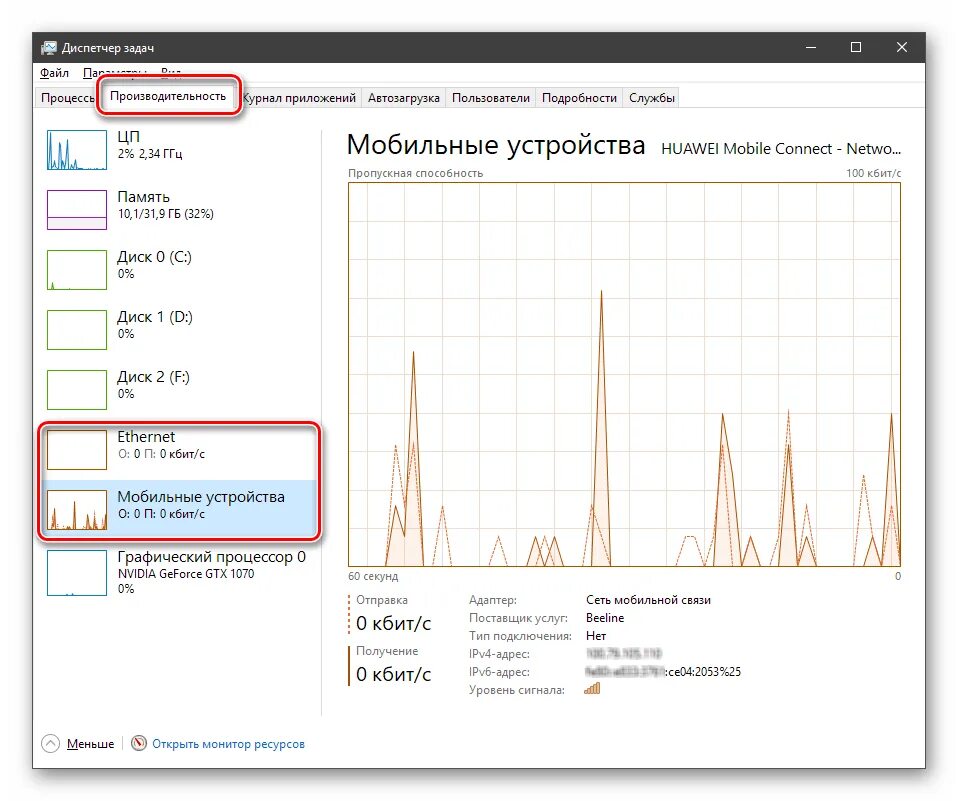Click the Пропускная способность label
The width and height of the screenshot is (958, 801).
click(415, 173)
